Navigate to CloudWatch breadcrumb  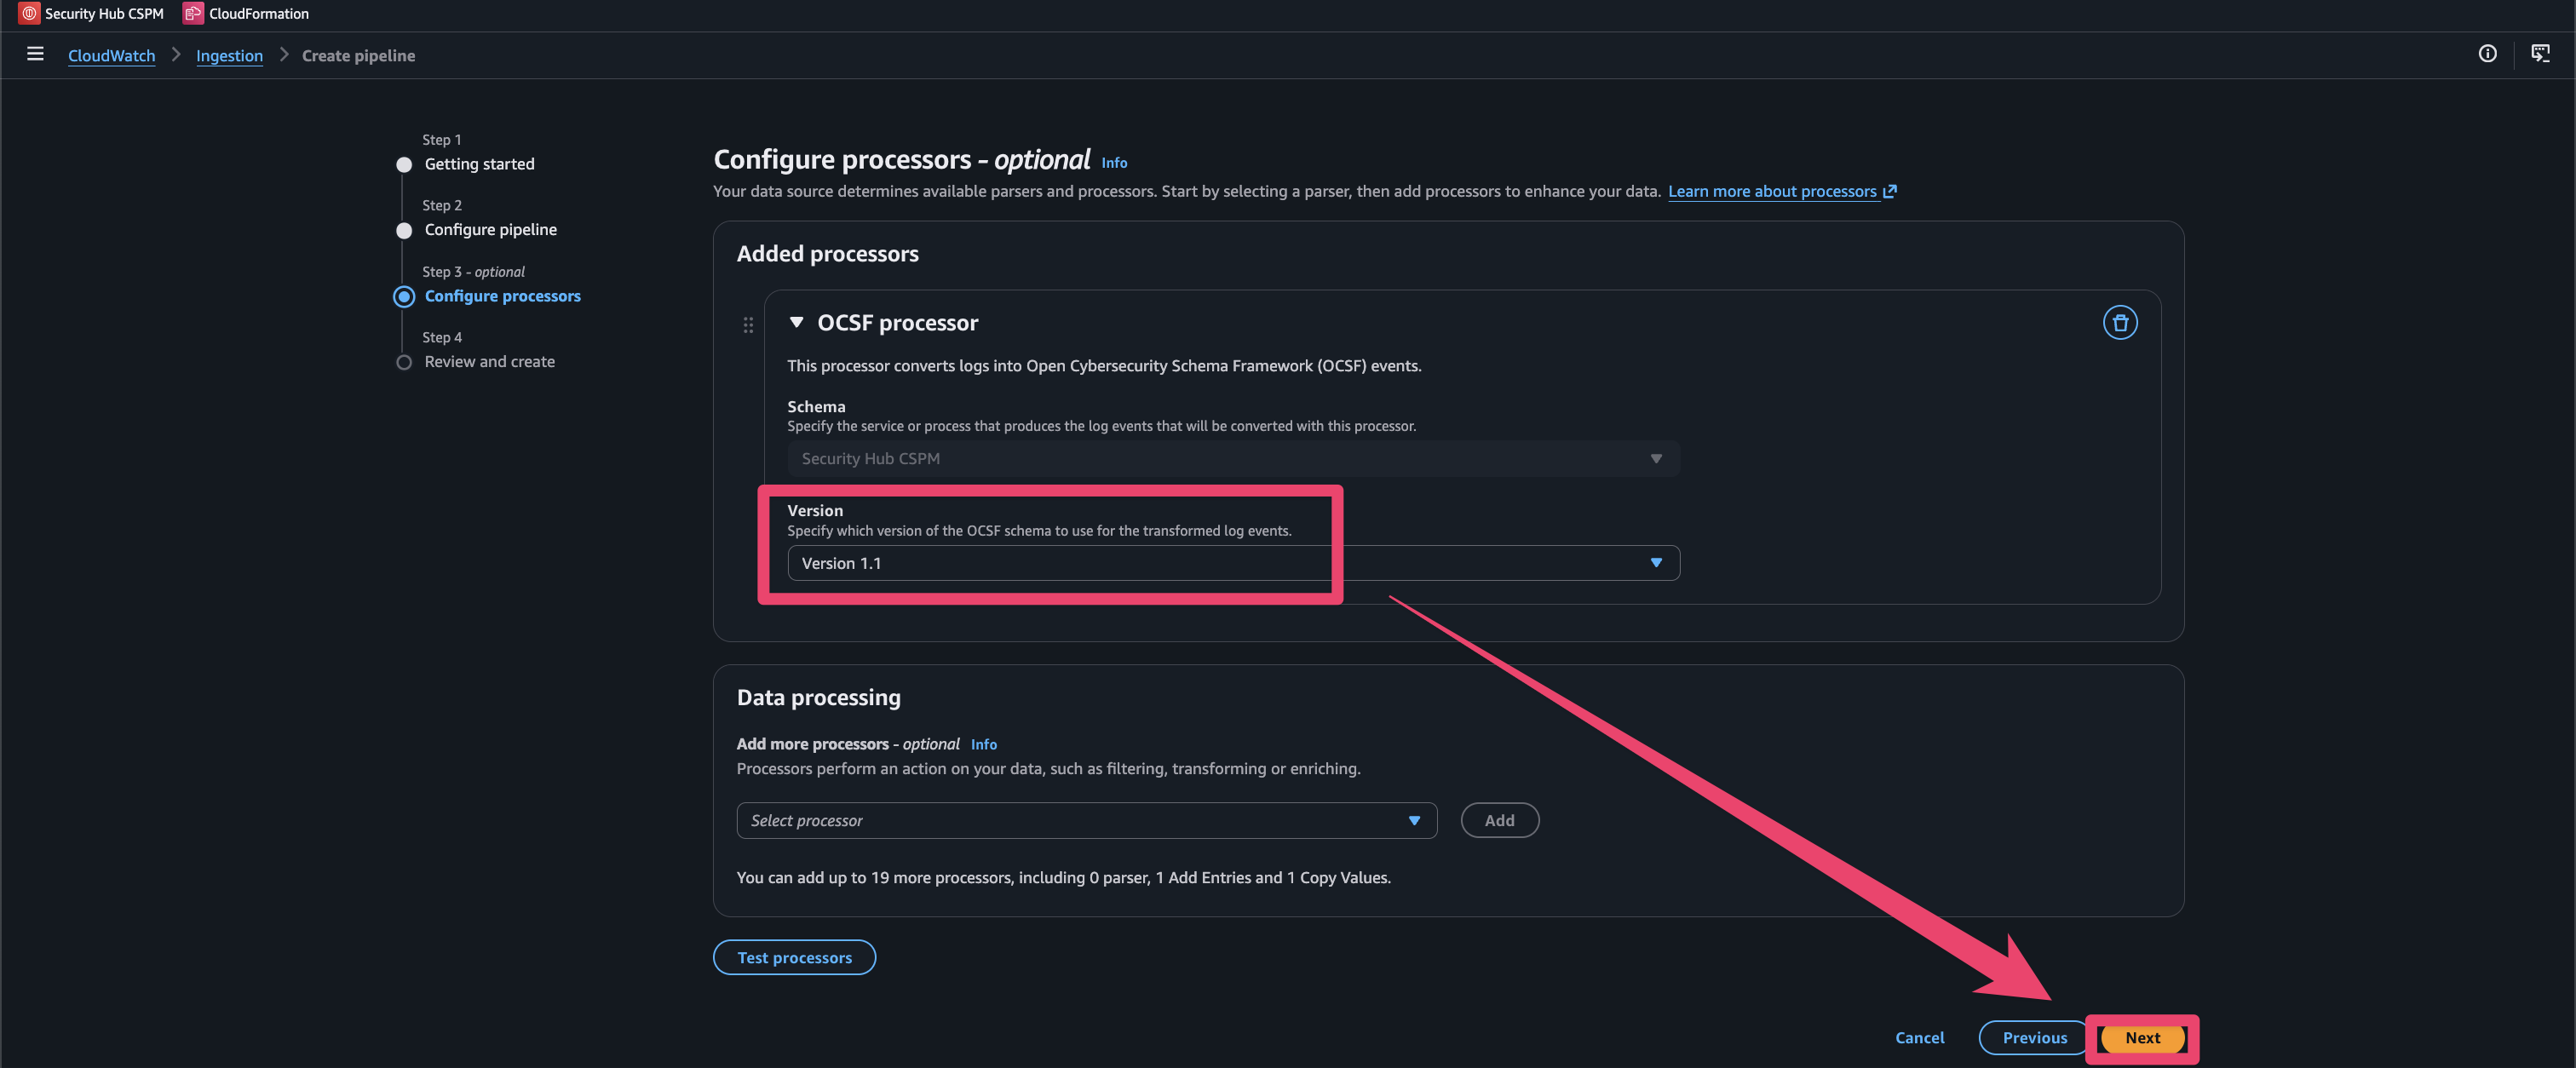pos(111,56)
